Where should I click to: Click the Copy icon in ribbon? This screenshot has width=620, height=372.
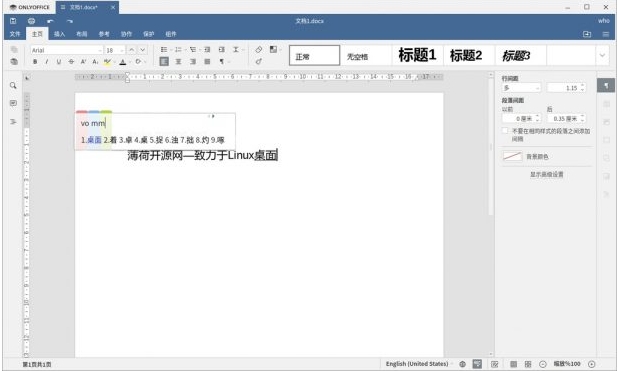[x=14, y=50]
